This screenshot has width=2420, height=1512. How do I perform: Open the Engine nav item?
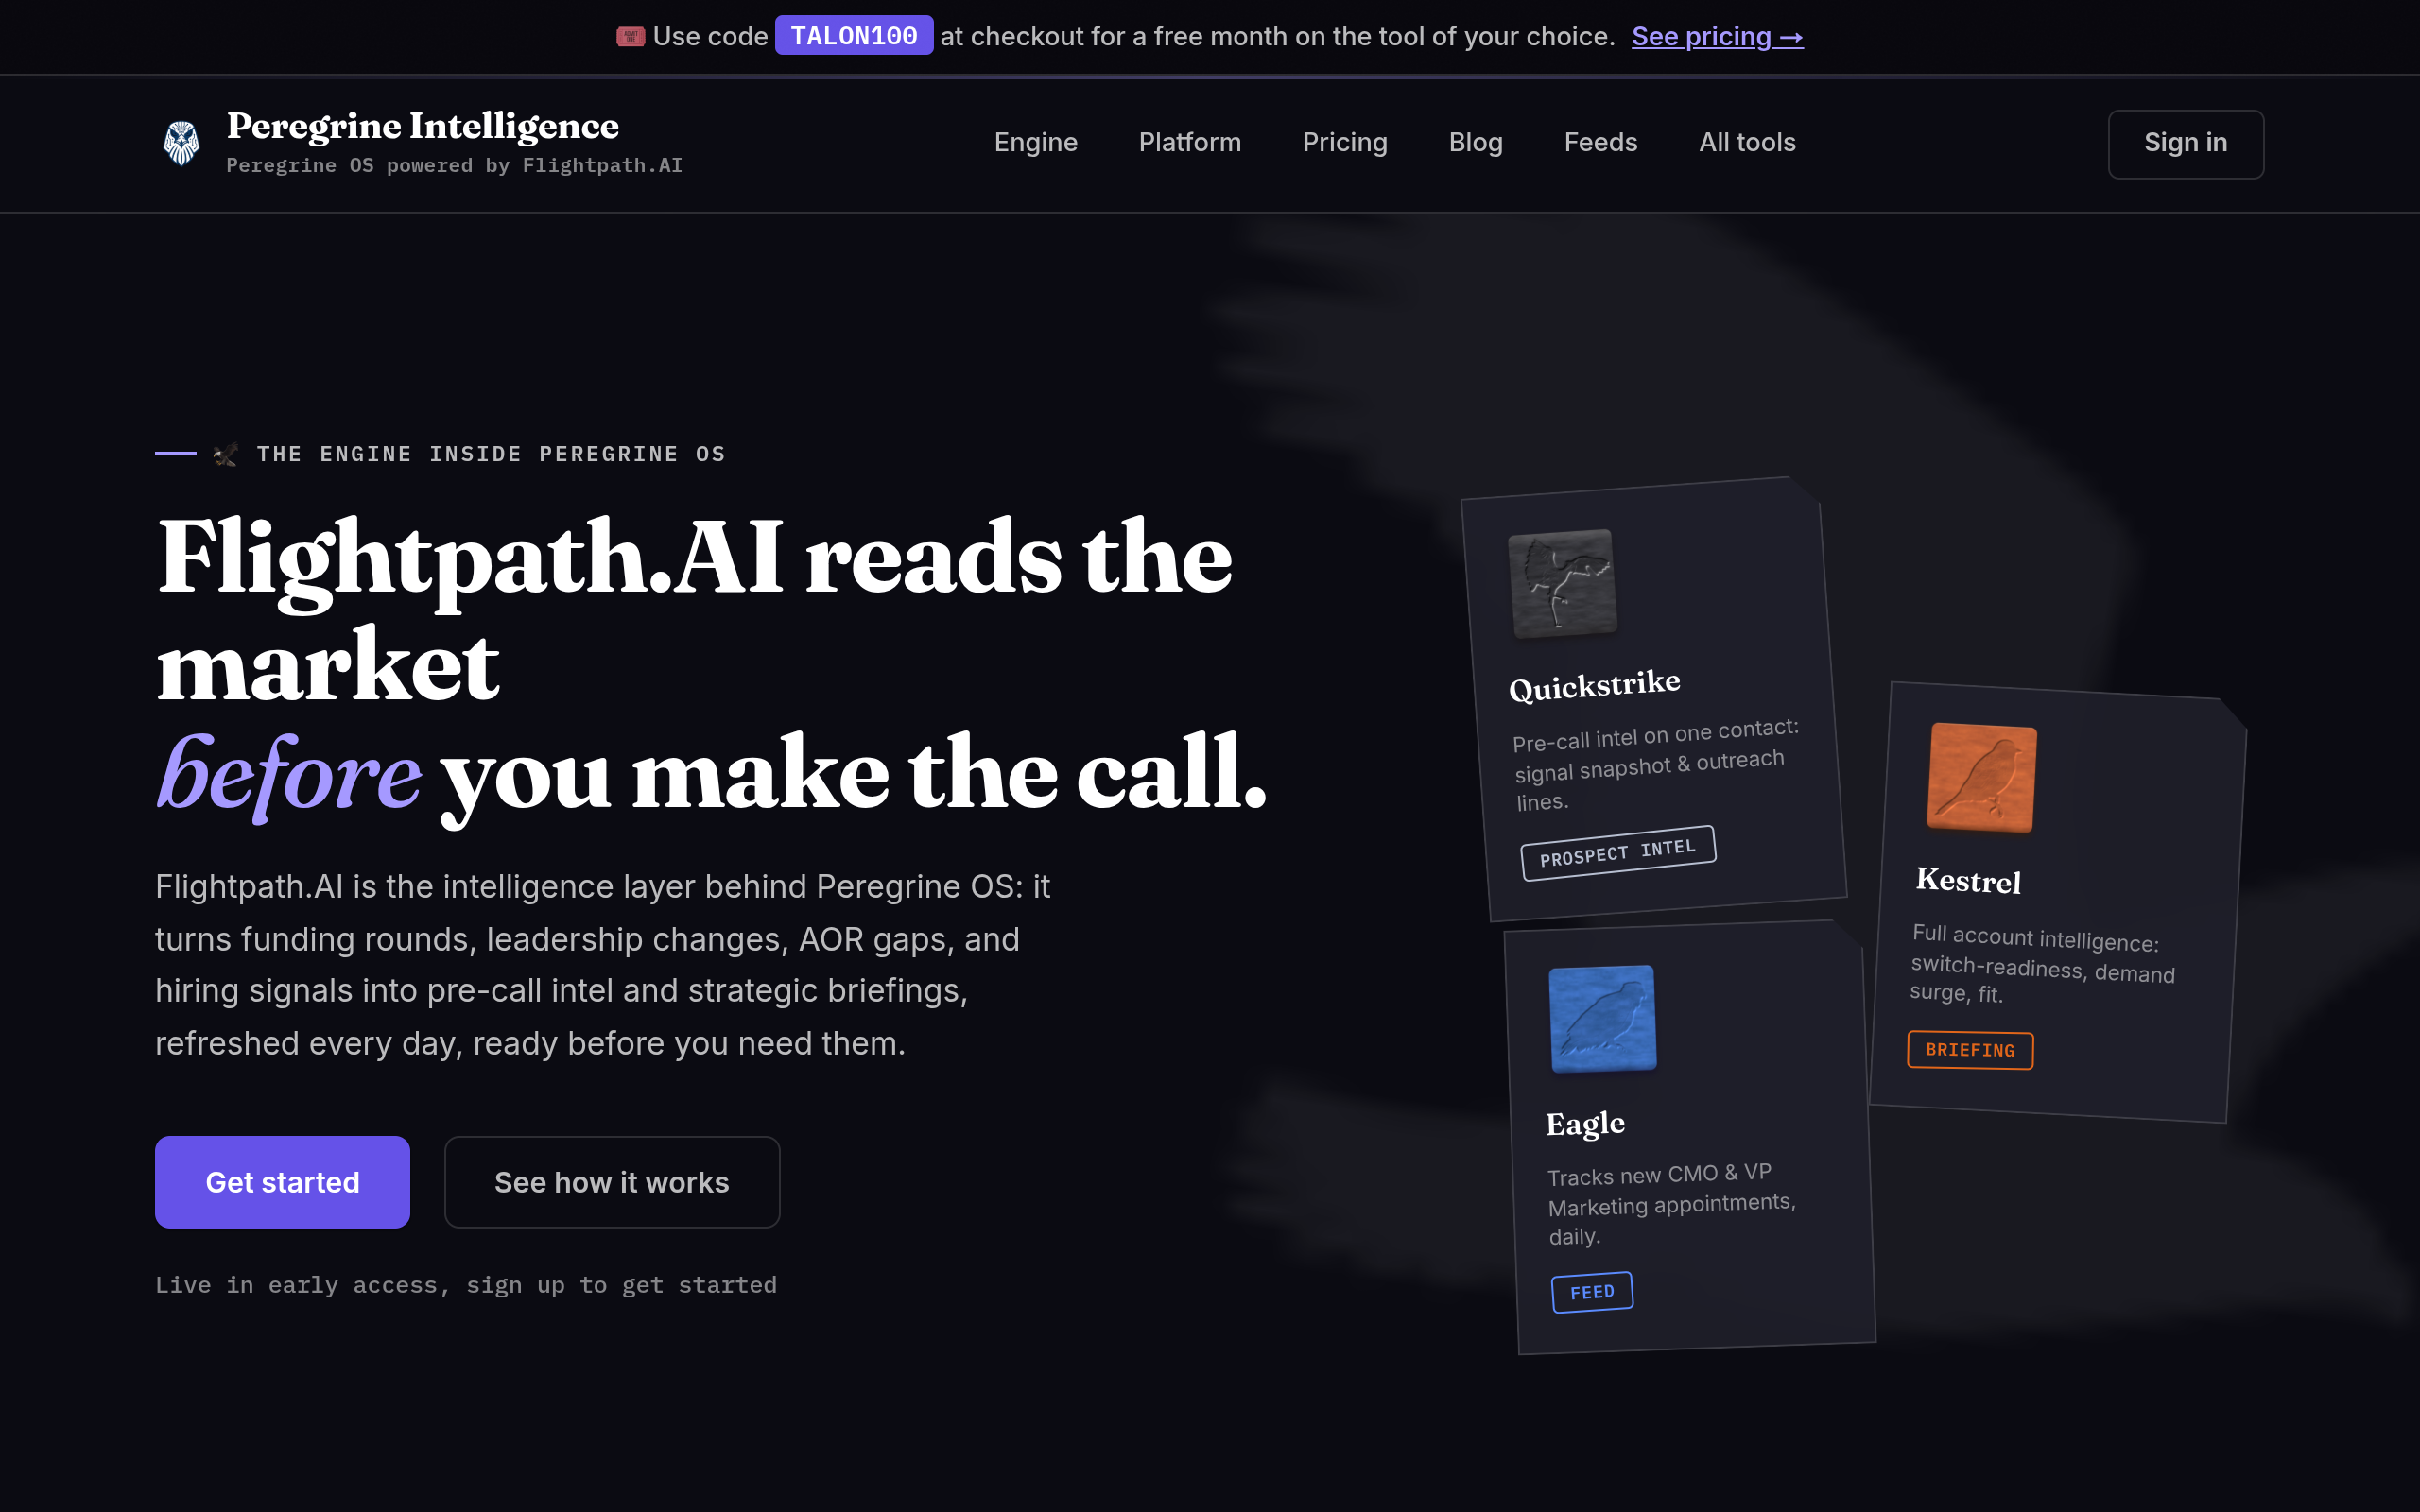[1035, 143]
